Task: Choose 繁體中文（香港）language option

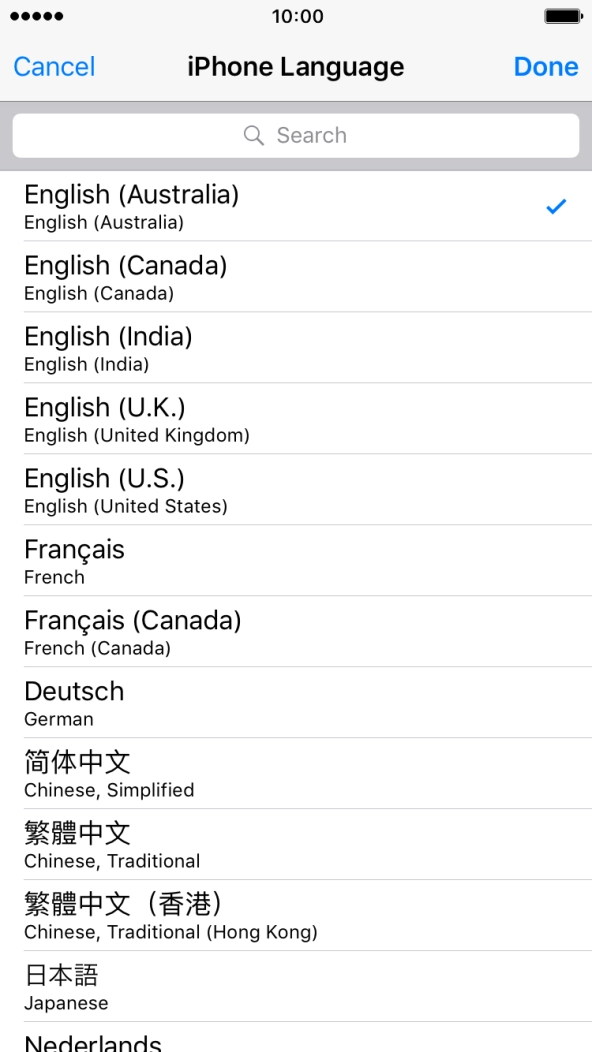Action: 296,915
